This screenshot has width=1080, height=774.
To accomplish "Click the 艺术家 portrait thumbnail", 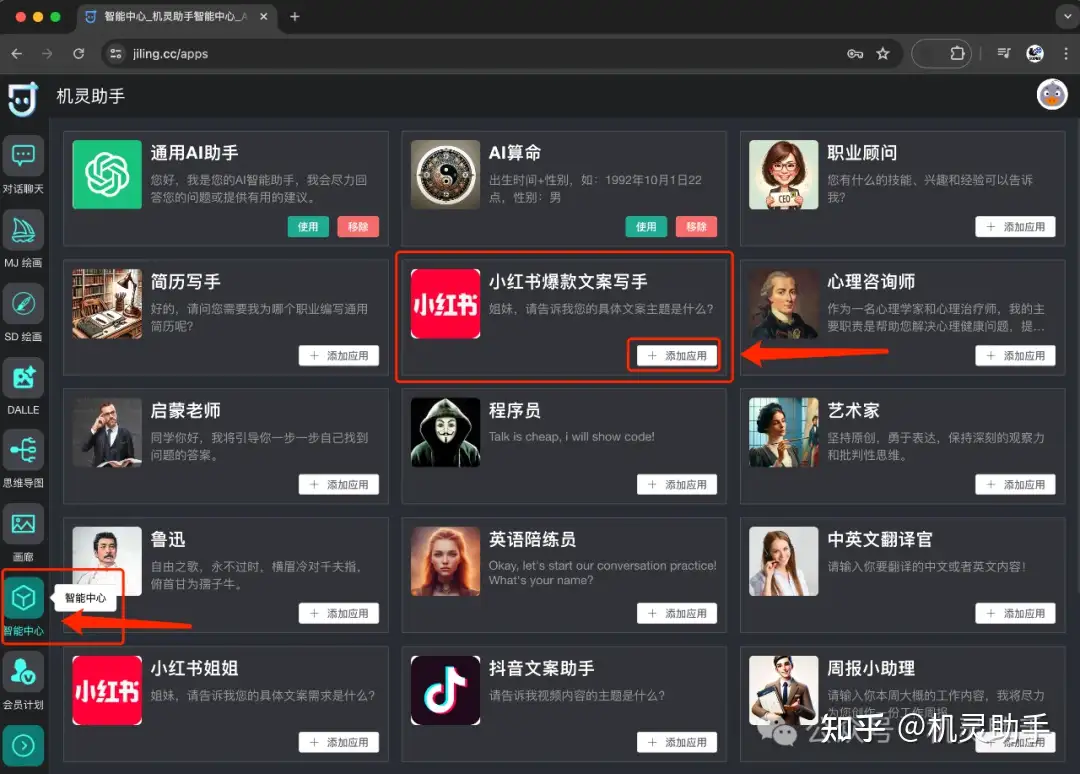I will click(784, 432).
